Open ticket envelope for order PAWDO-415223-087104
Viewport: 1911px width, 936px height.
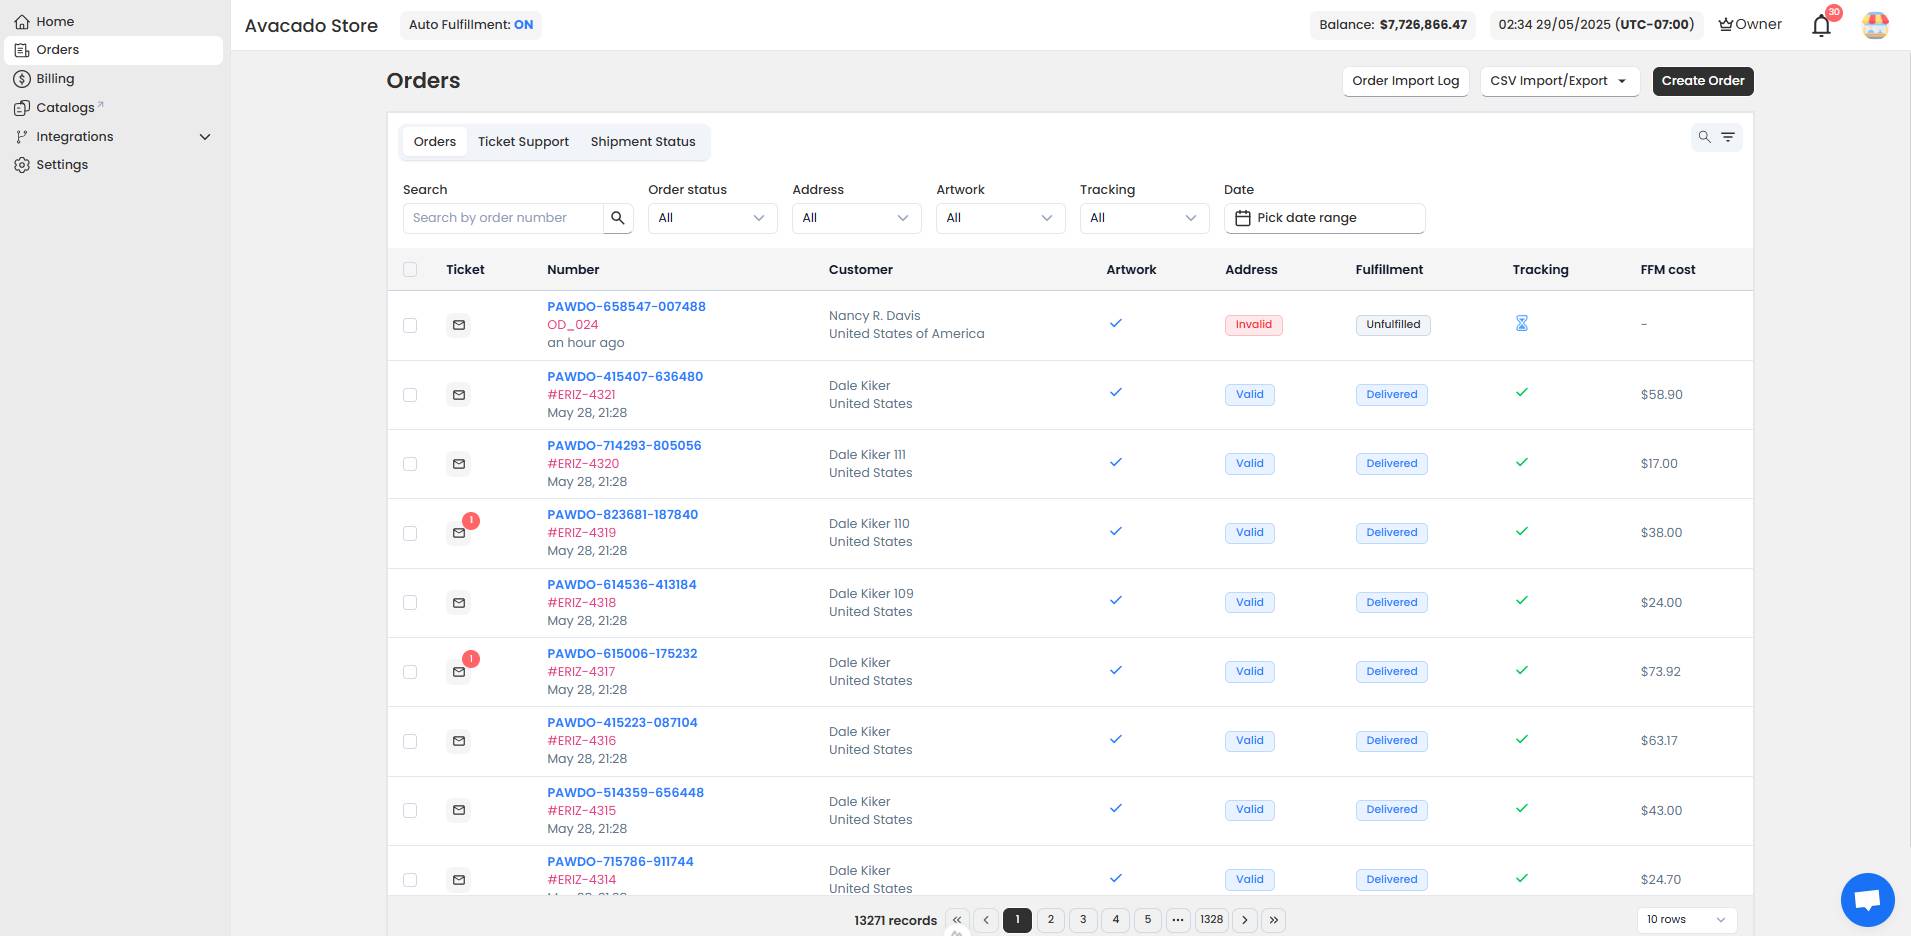[459, 741]
